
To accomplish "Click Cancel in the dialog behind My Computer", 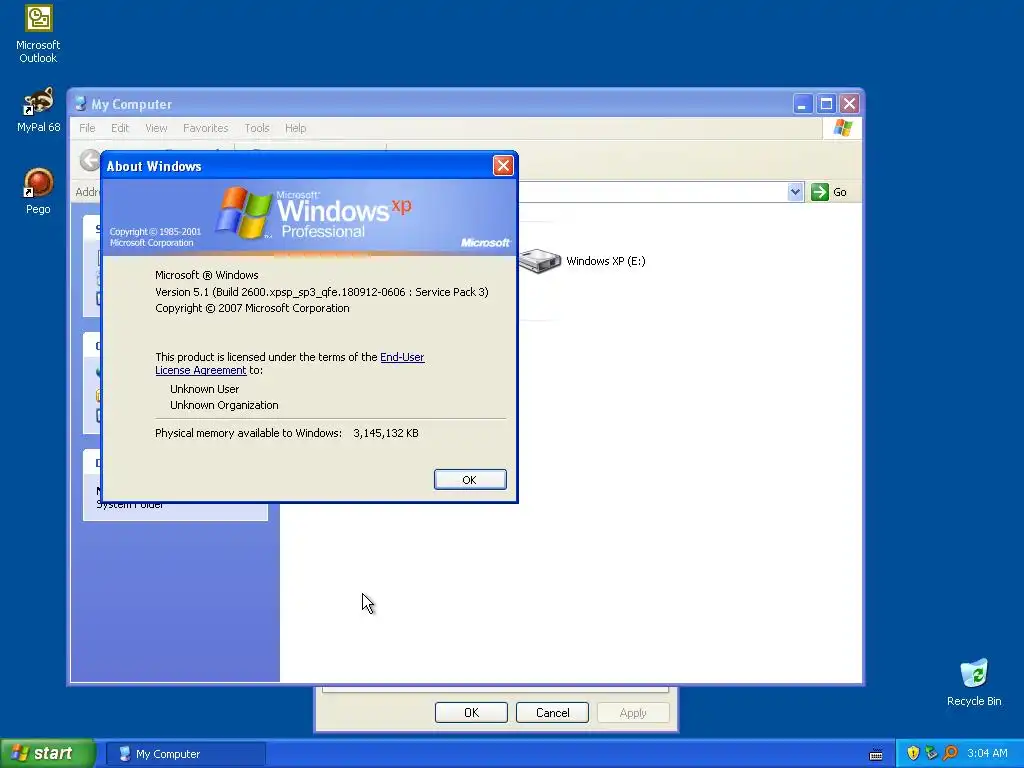I will click(x=552, y=712).
